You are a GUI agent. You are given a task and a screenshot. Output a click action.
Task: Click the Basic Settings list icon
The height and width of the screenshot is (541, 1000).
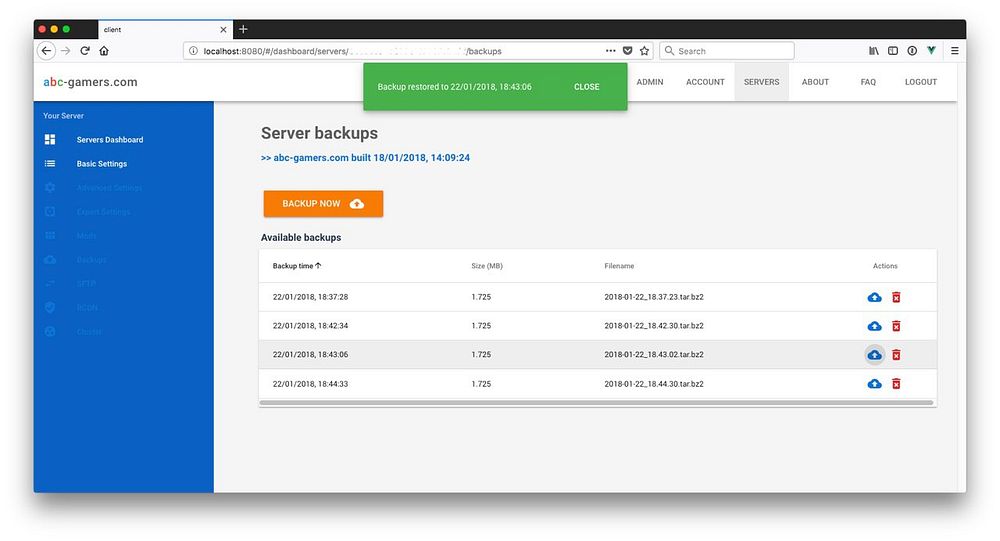[x=50, y=163]
